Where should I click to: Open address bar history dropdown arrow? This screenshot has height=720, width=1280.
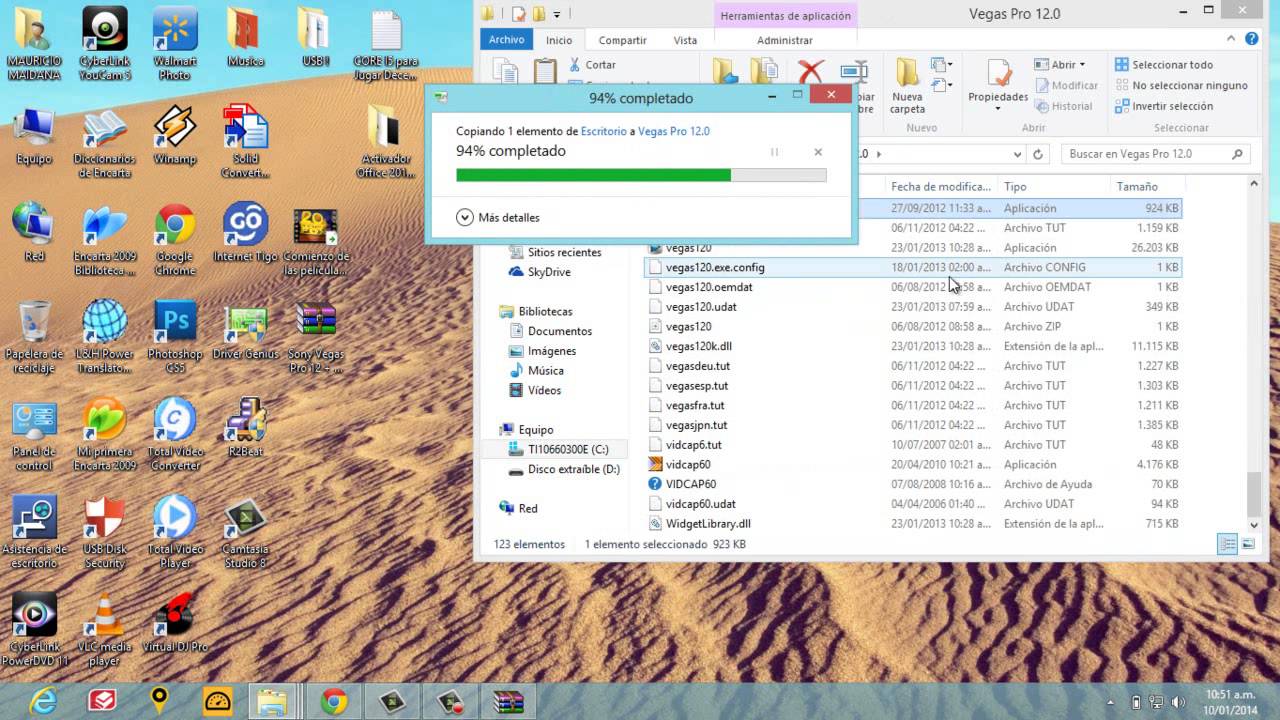(1018, 154)
